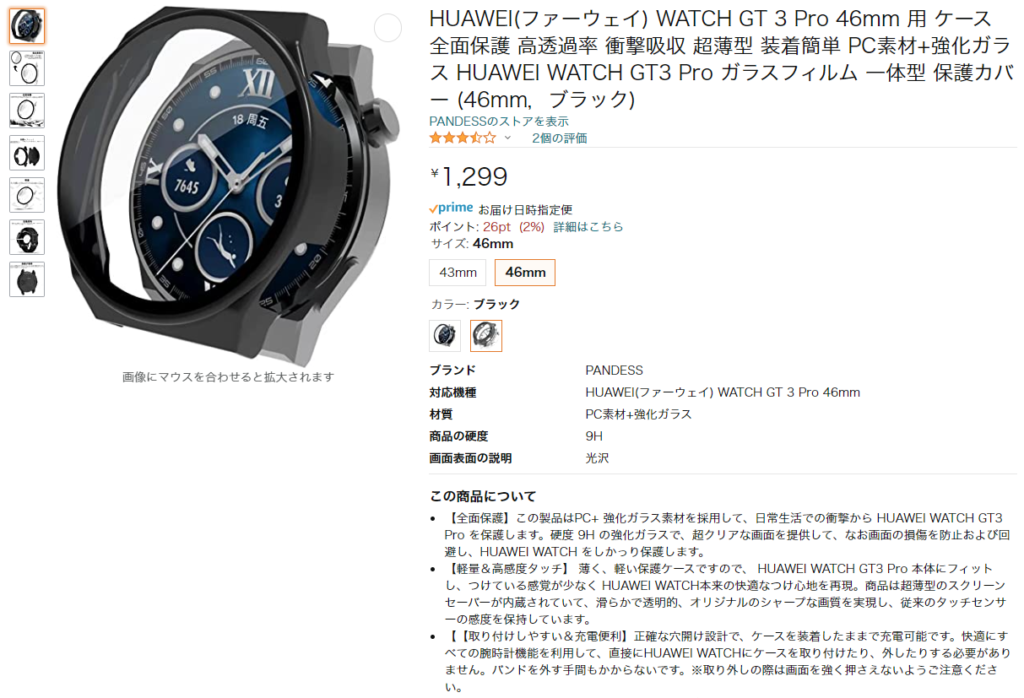1024x698 pixels.
Task: Open the last thumbnail of watch back
Action: (27, 279)
